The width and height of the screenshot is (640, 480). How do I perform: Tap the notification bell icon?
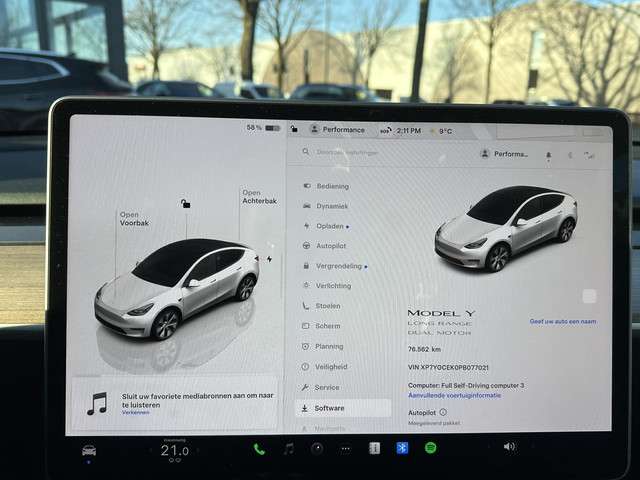(548, 155)
